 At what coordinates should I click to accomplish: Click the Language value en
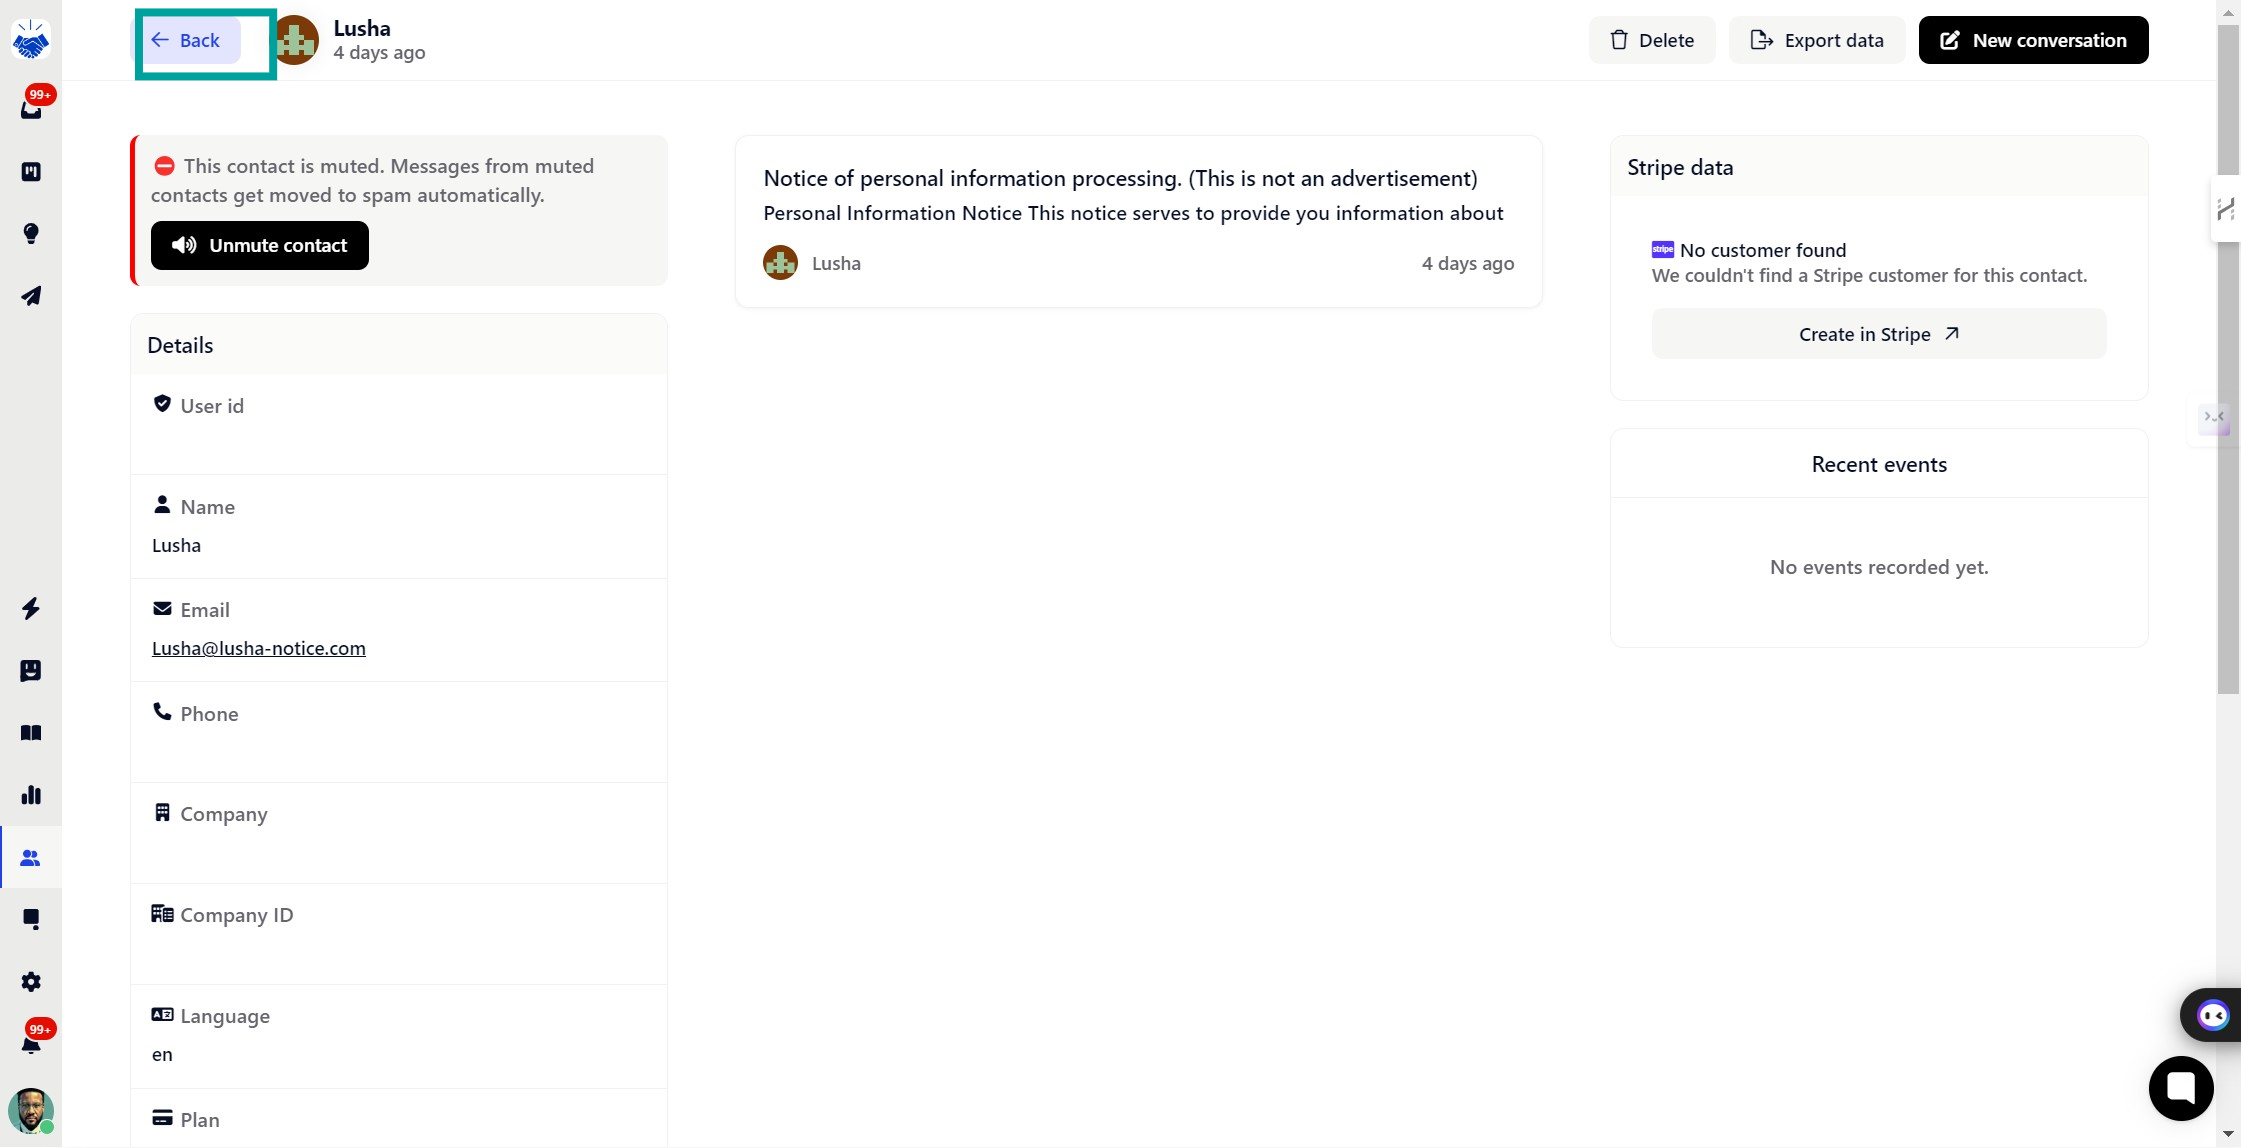click(162, 1055)
